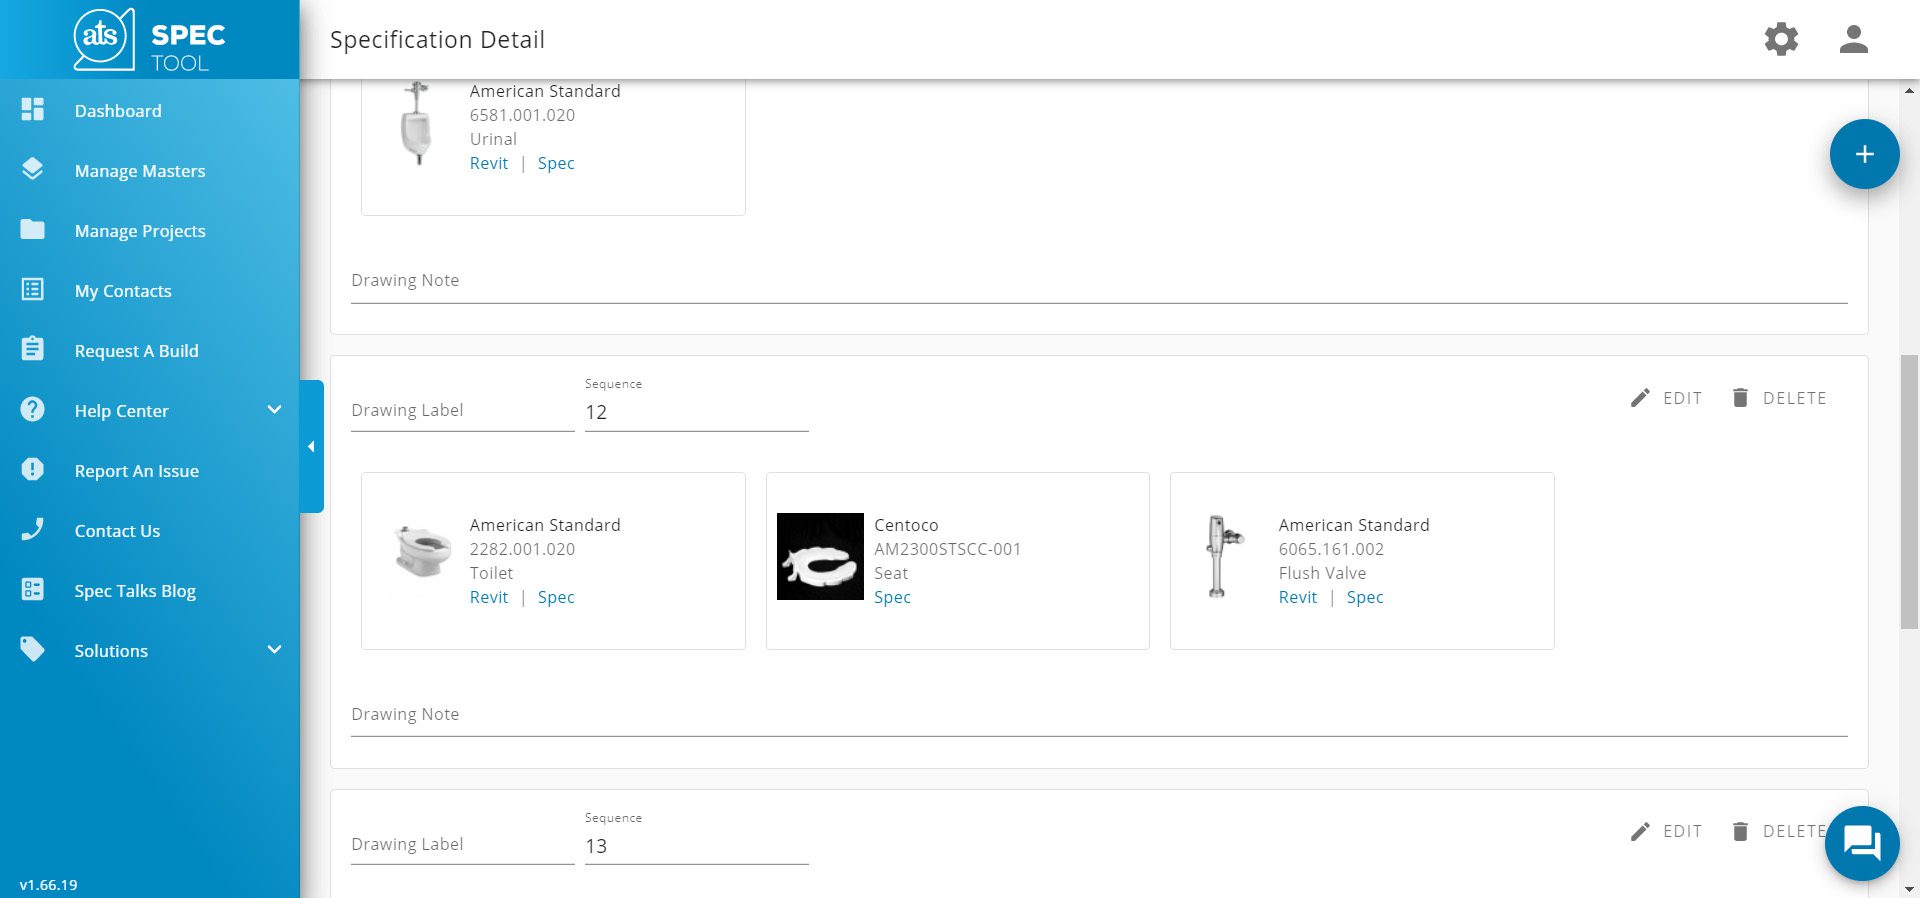
Task: Click the Manage Masters layers icon
Action: (x=33, y=170)
